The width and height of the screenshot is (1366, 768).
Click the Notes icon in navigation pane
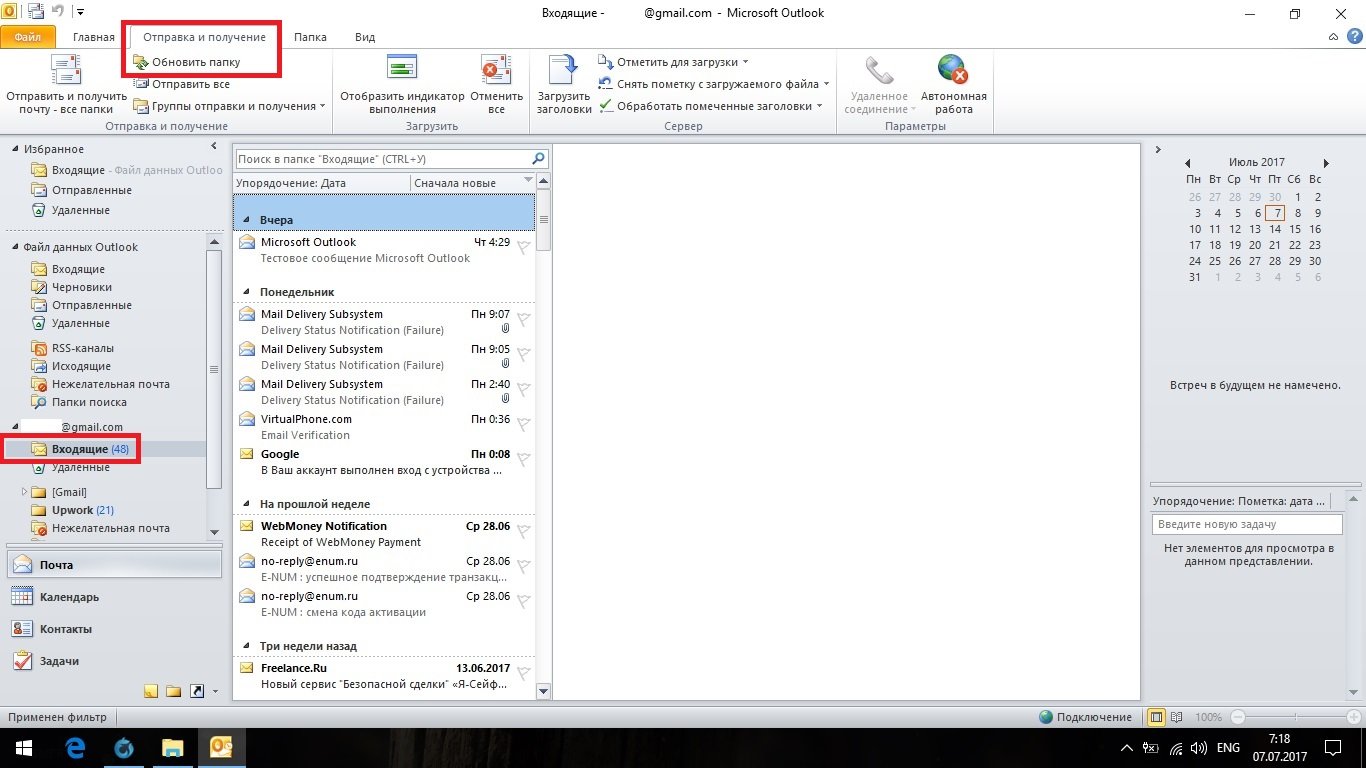[151, 691]
